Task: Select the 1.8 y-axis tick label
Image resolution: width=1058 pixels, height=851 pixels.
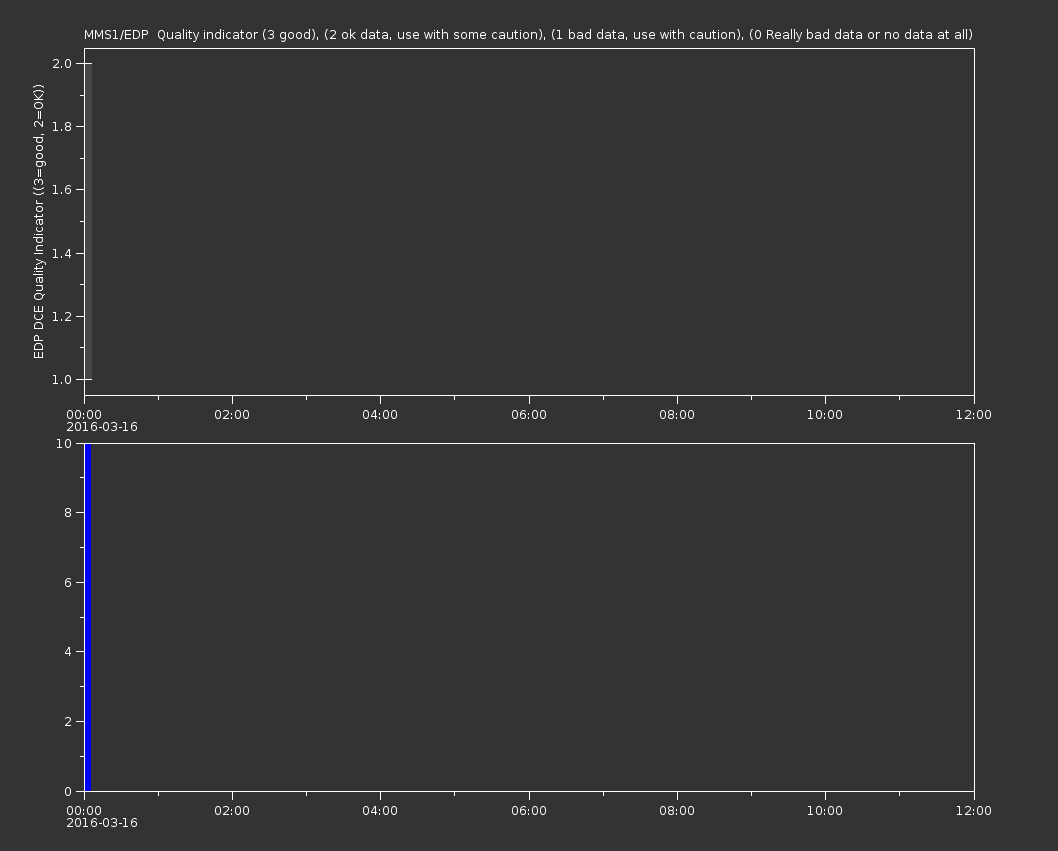Action: point(62,127)
